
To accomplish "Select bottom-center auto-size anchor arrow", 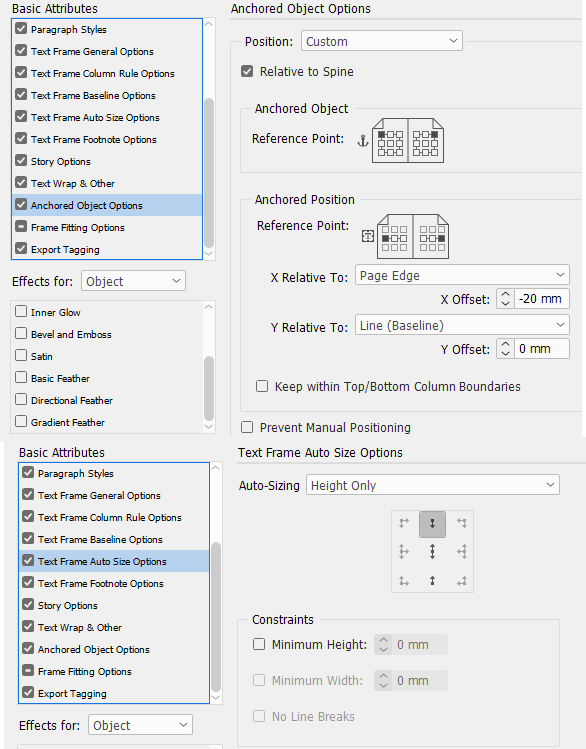I will [432, 580].
